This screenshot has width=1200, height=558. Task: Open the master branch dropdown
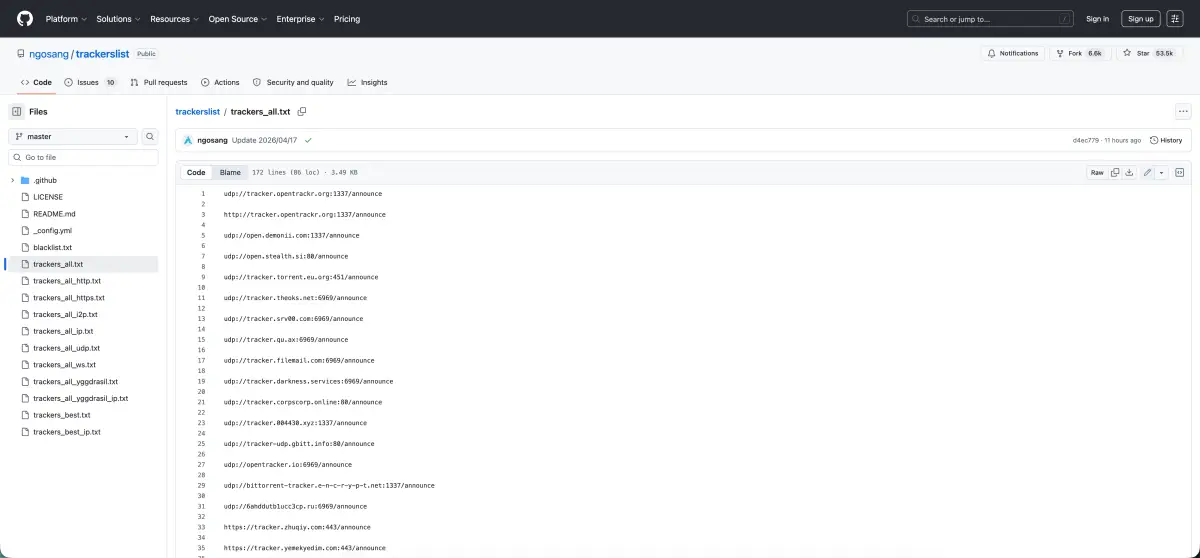coord(74,136)
